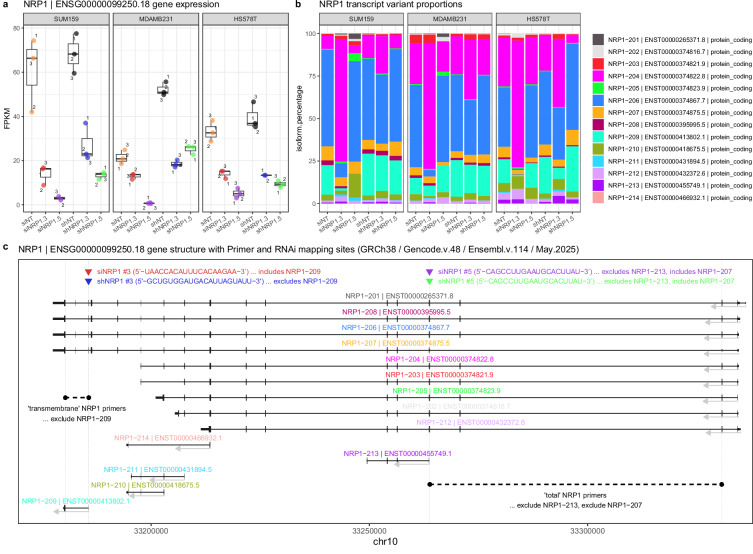Image resolution: width=753 pixels, height=554 pixels.
Task: Click the NRP1-208 maroon legend swatch
Action: click(x=598, y=124)
